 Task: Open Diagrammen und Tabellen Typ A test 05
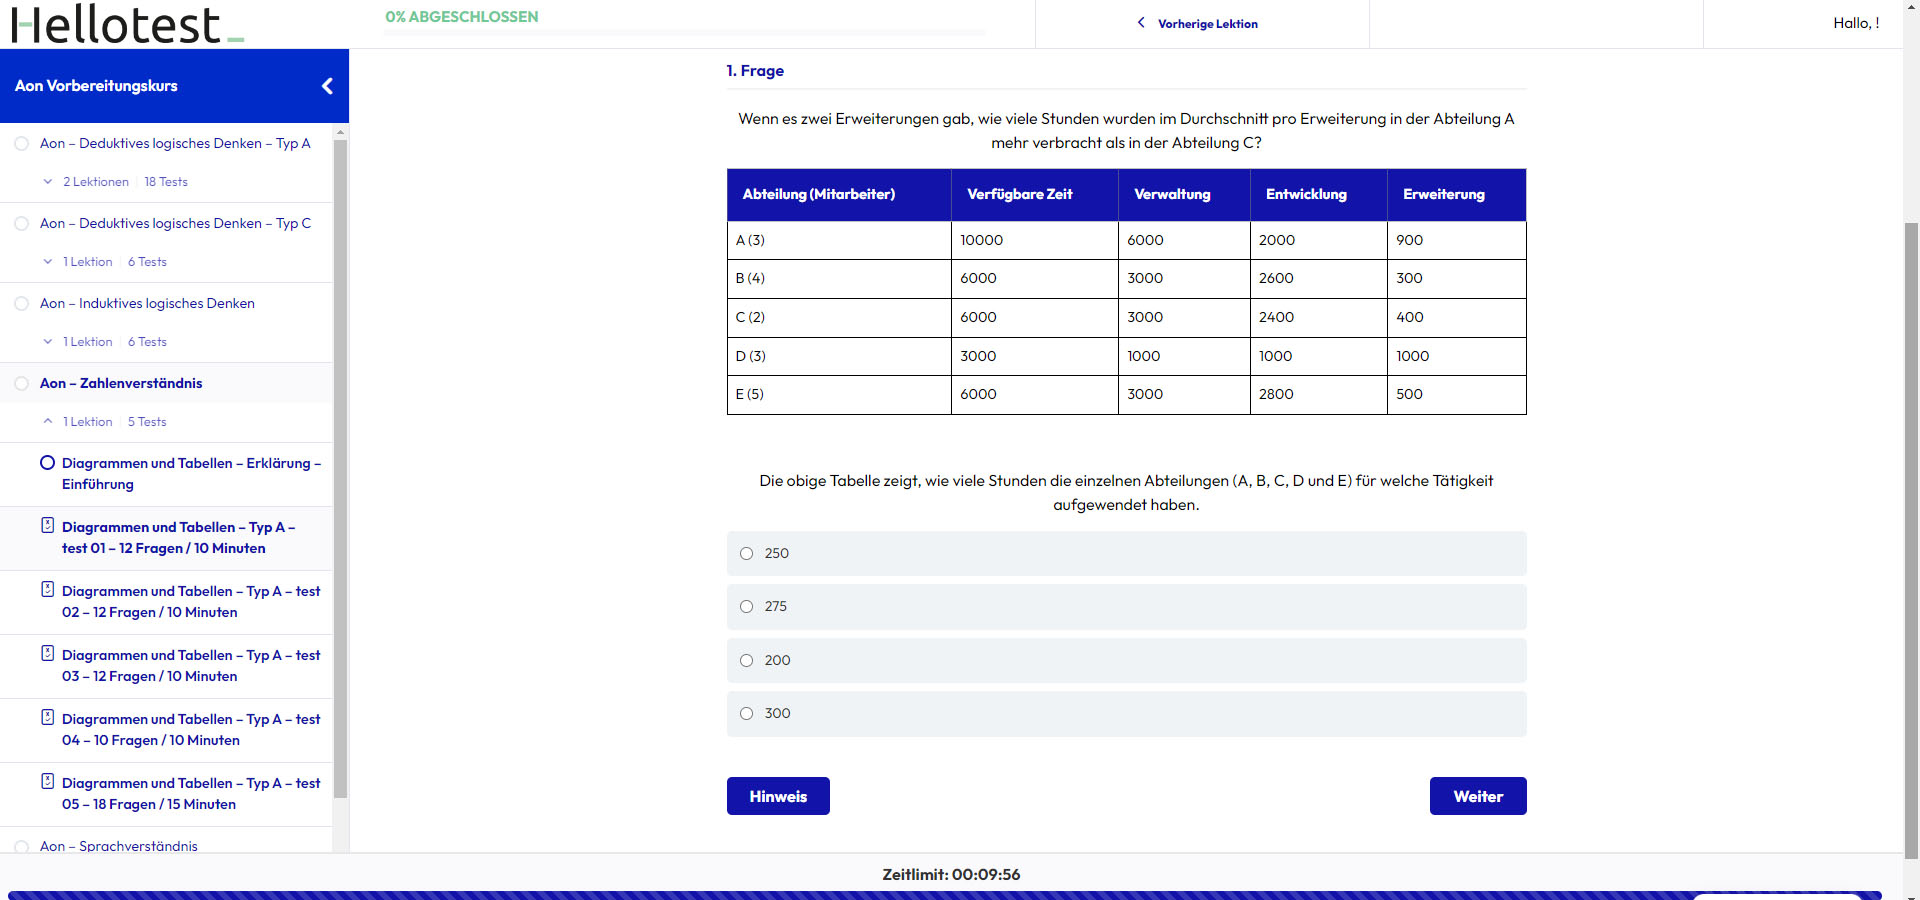point(191,794)
